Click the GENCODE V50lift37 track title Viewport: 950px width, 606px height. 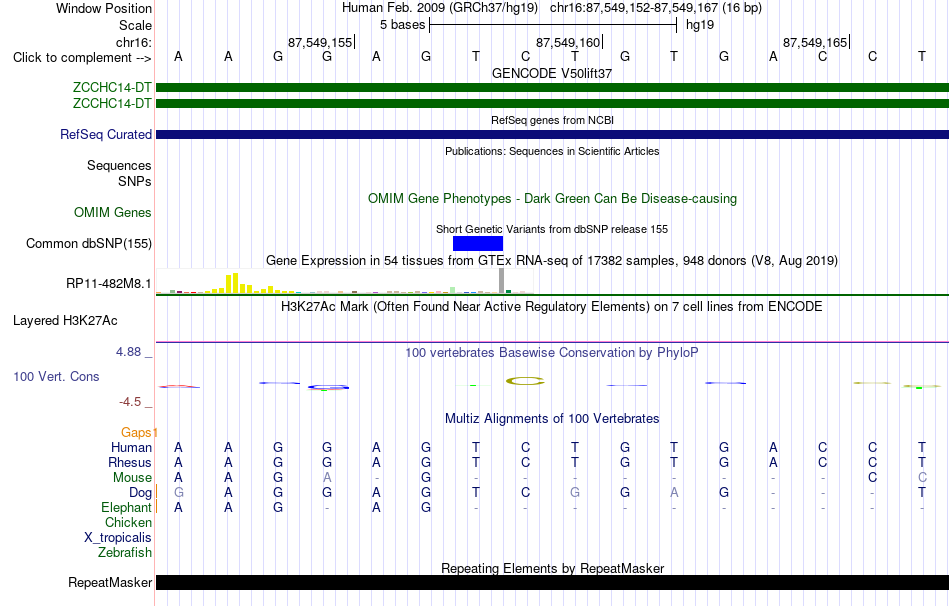[x=552, y=73]
